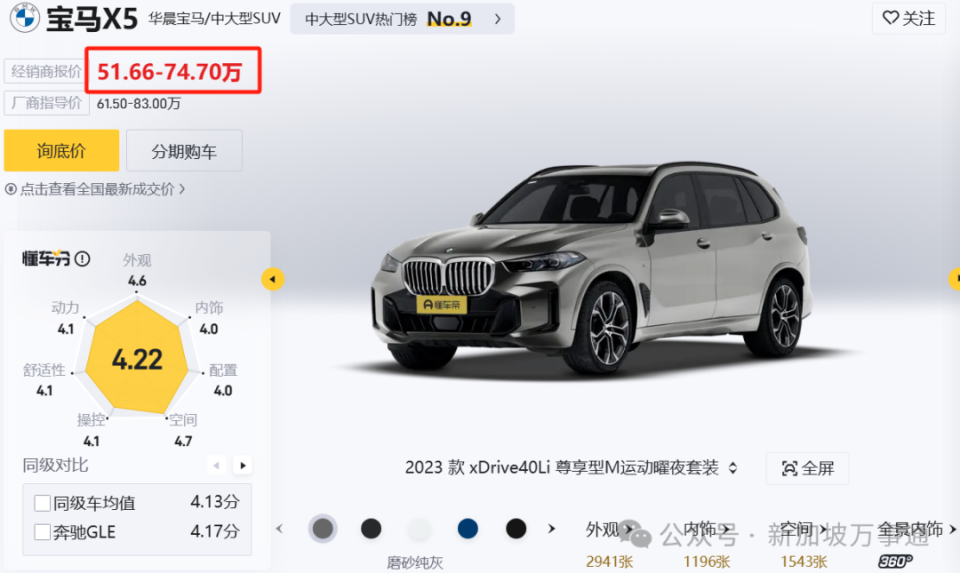Check the 奔驰GLE comparison checkbox
Viewport: 960px width, 573px height.
(42, 532)
